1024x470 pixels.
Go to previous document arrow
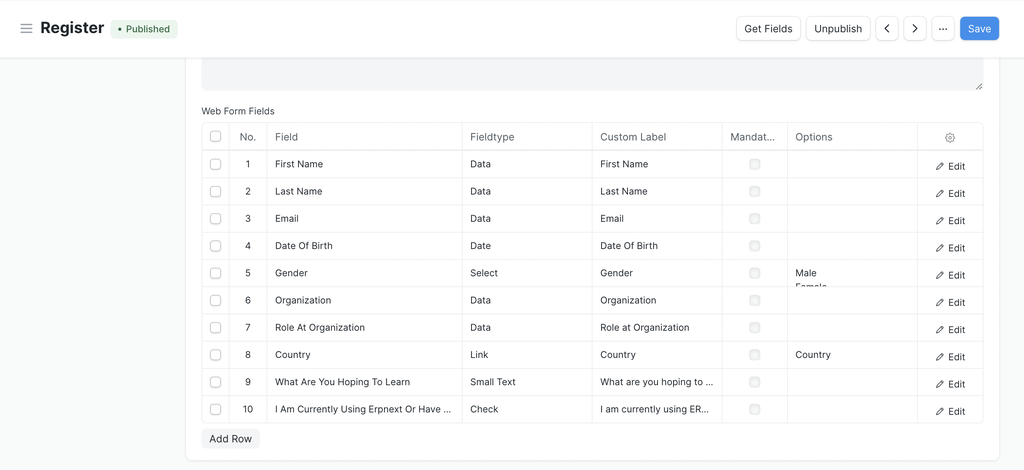pos(887,29)
